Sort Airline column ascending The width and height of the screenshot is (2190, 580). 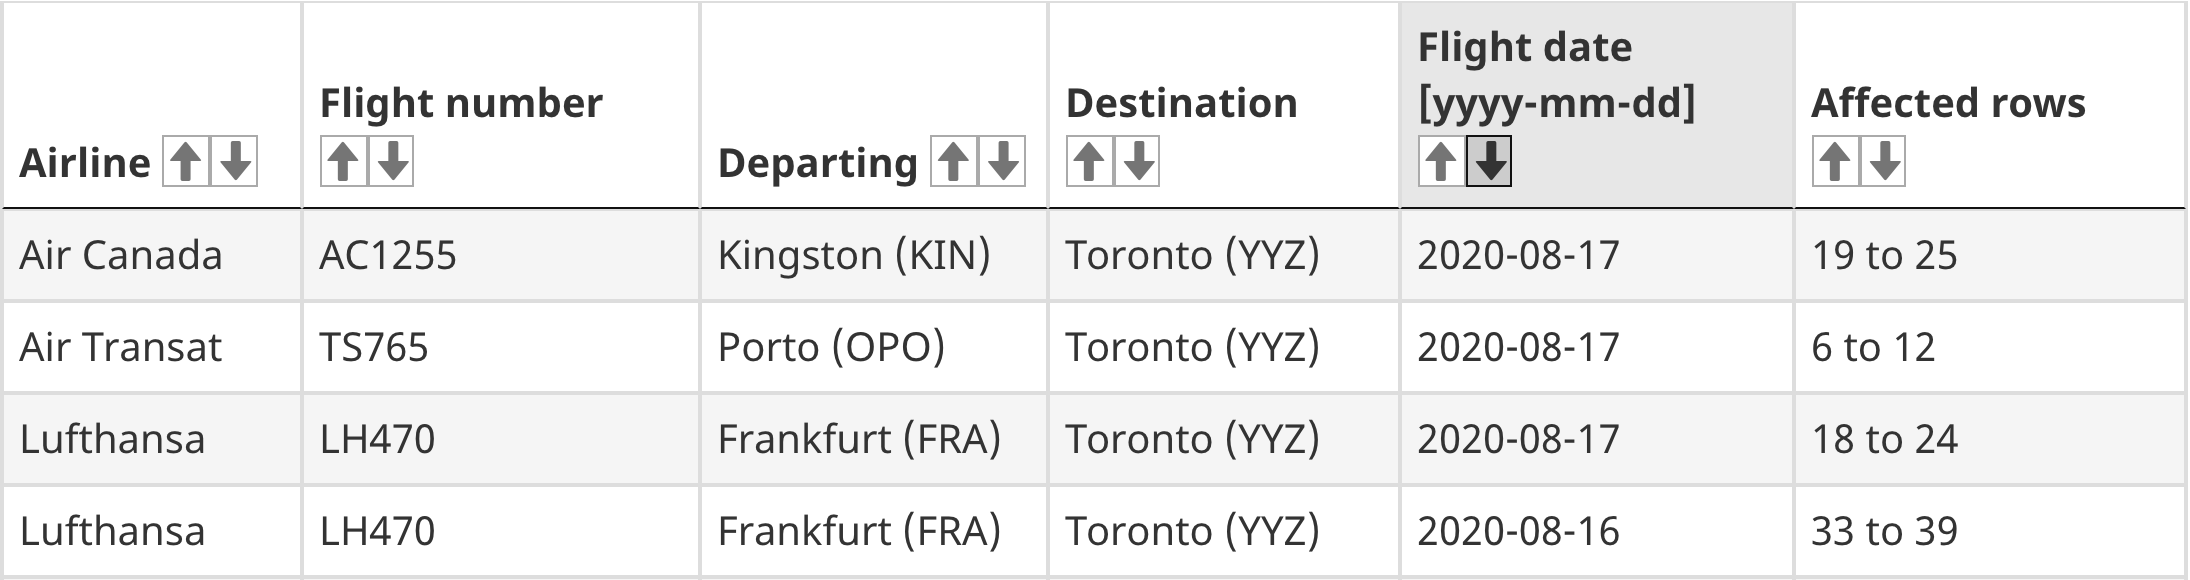[x=186, y=162]
